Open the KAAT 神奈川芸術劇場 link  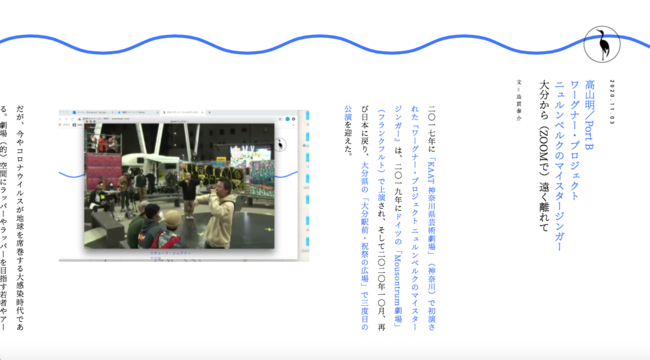pyautogui.click(x=431, y=207)
